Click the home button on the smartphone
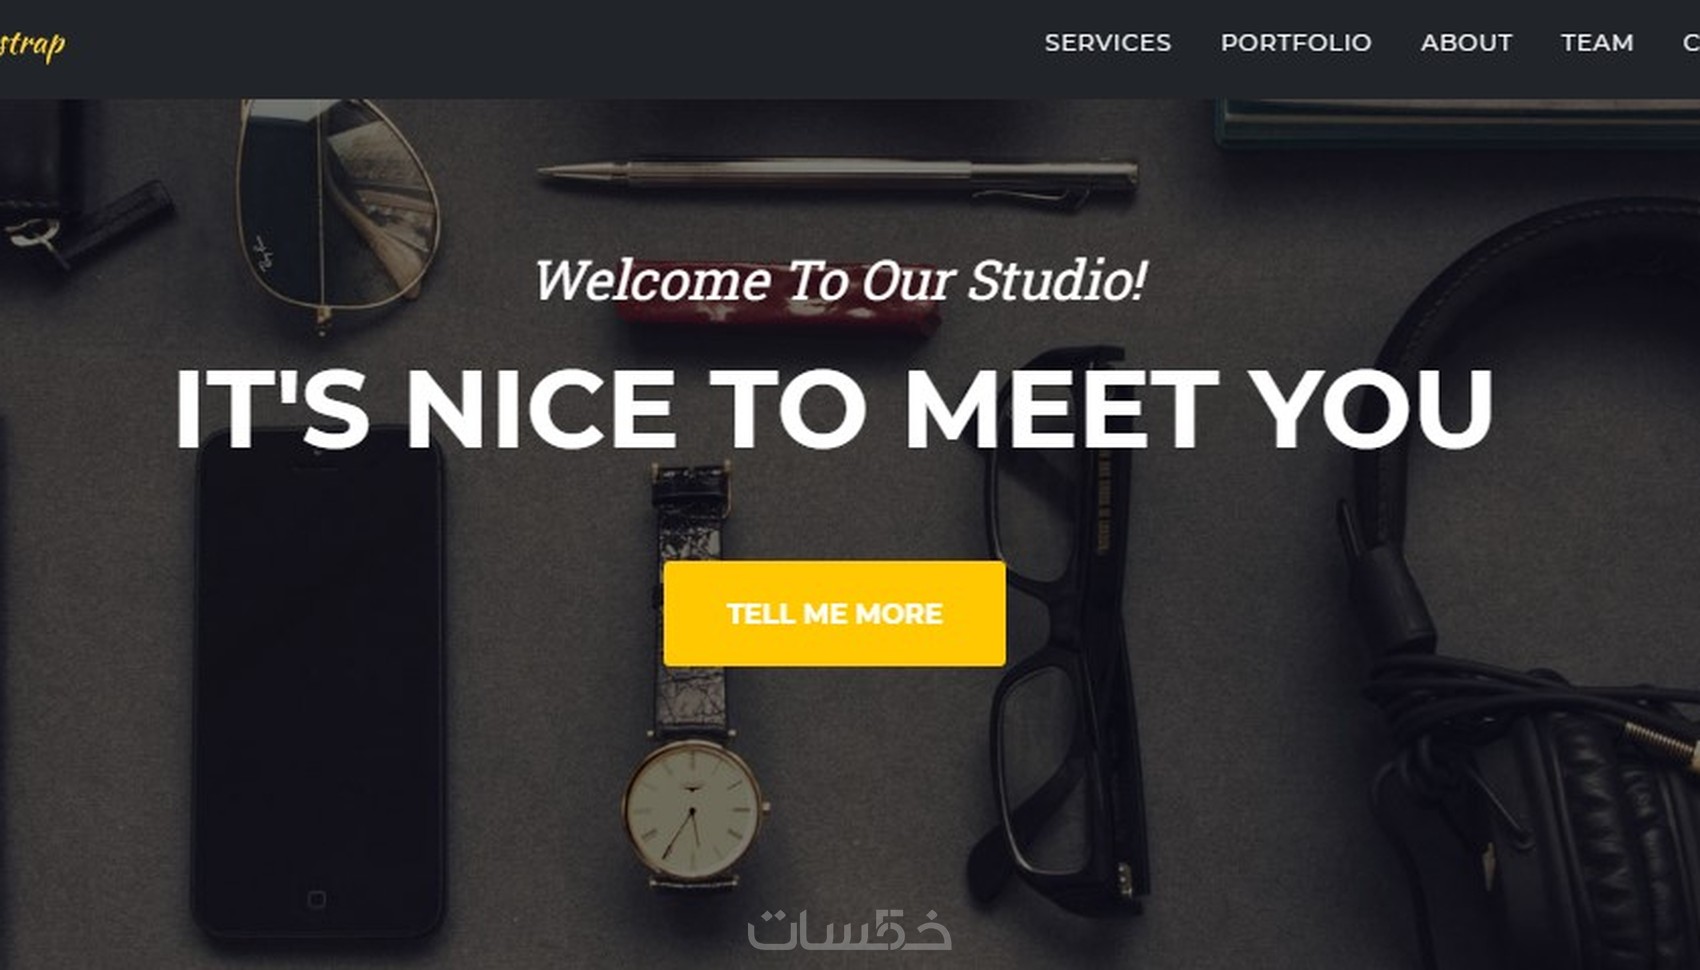Image resolution: width=1700 pixels, height=970 pixels. (x=317, y=899)
